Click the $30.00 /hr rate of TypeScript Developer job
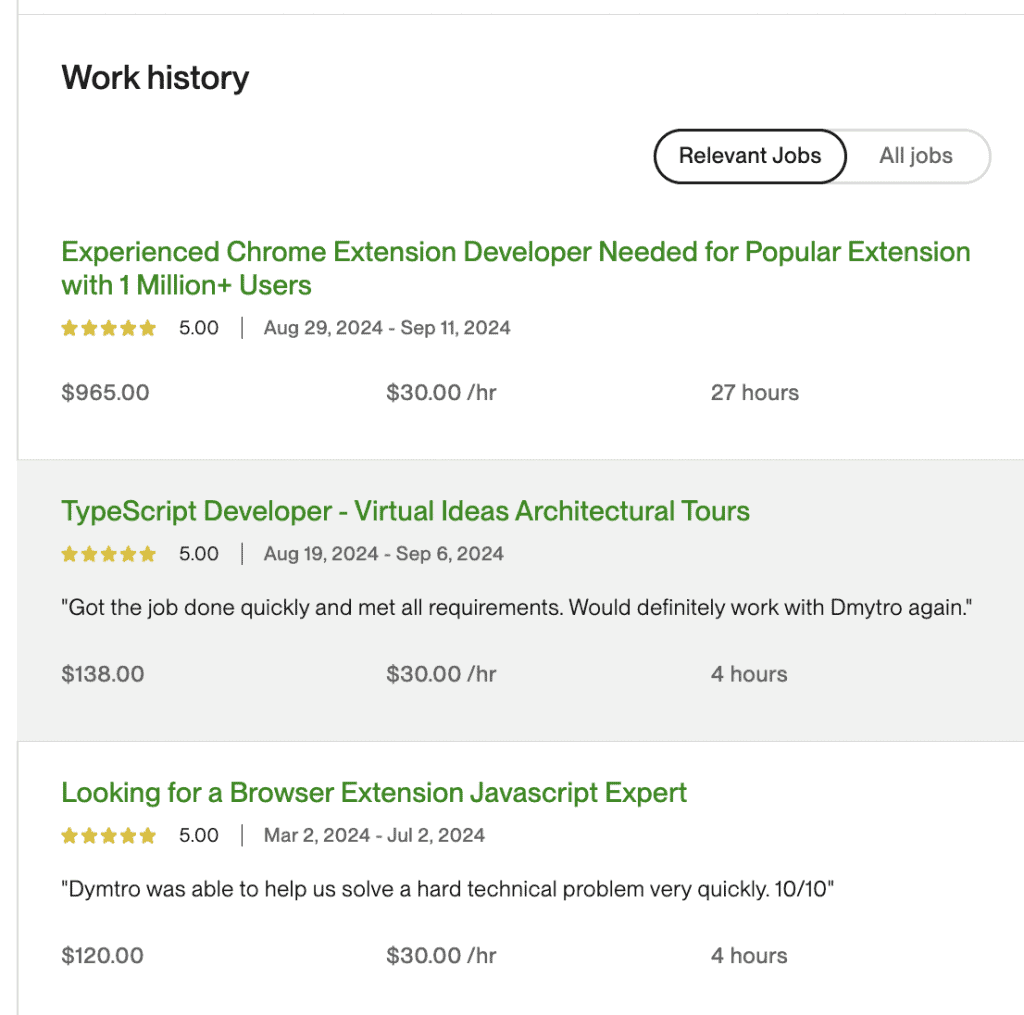The height and width of the screenshot is (1015, 1024). pyautogui.click(x=441, y=674)
